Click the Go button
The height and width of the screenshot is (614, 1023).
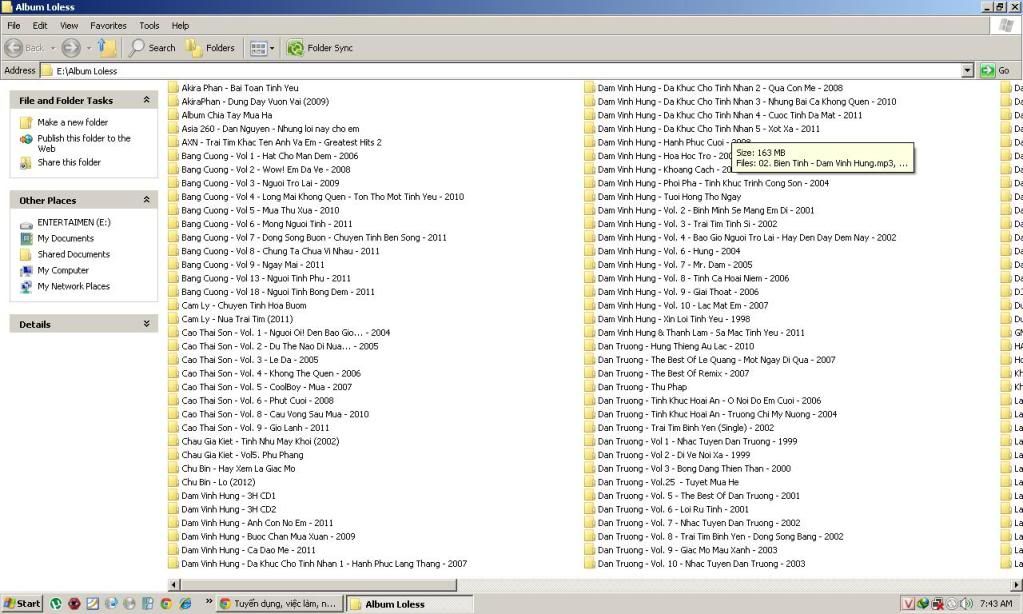point(995,71)
